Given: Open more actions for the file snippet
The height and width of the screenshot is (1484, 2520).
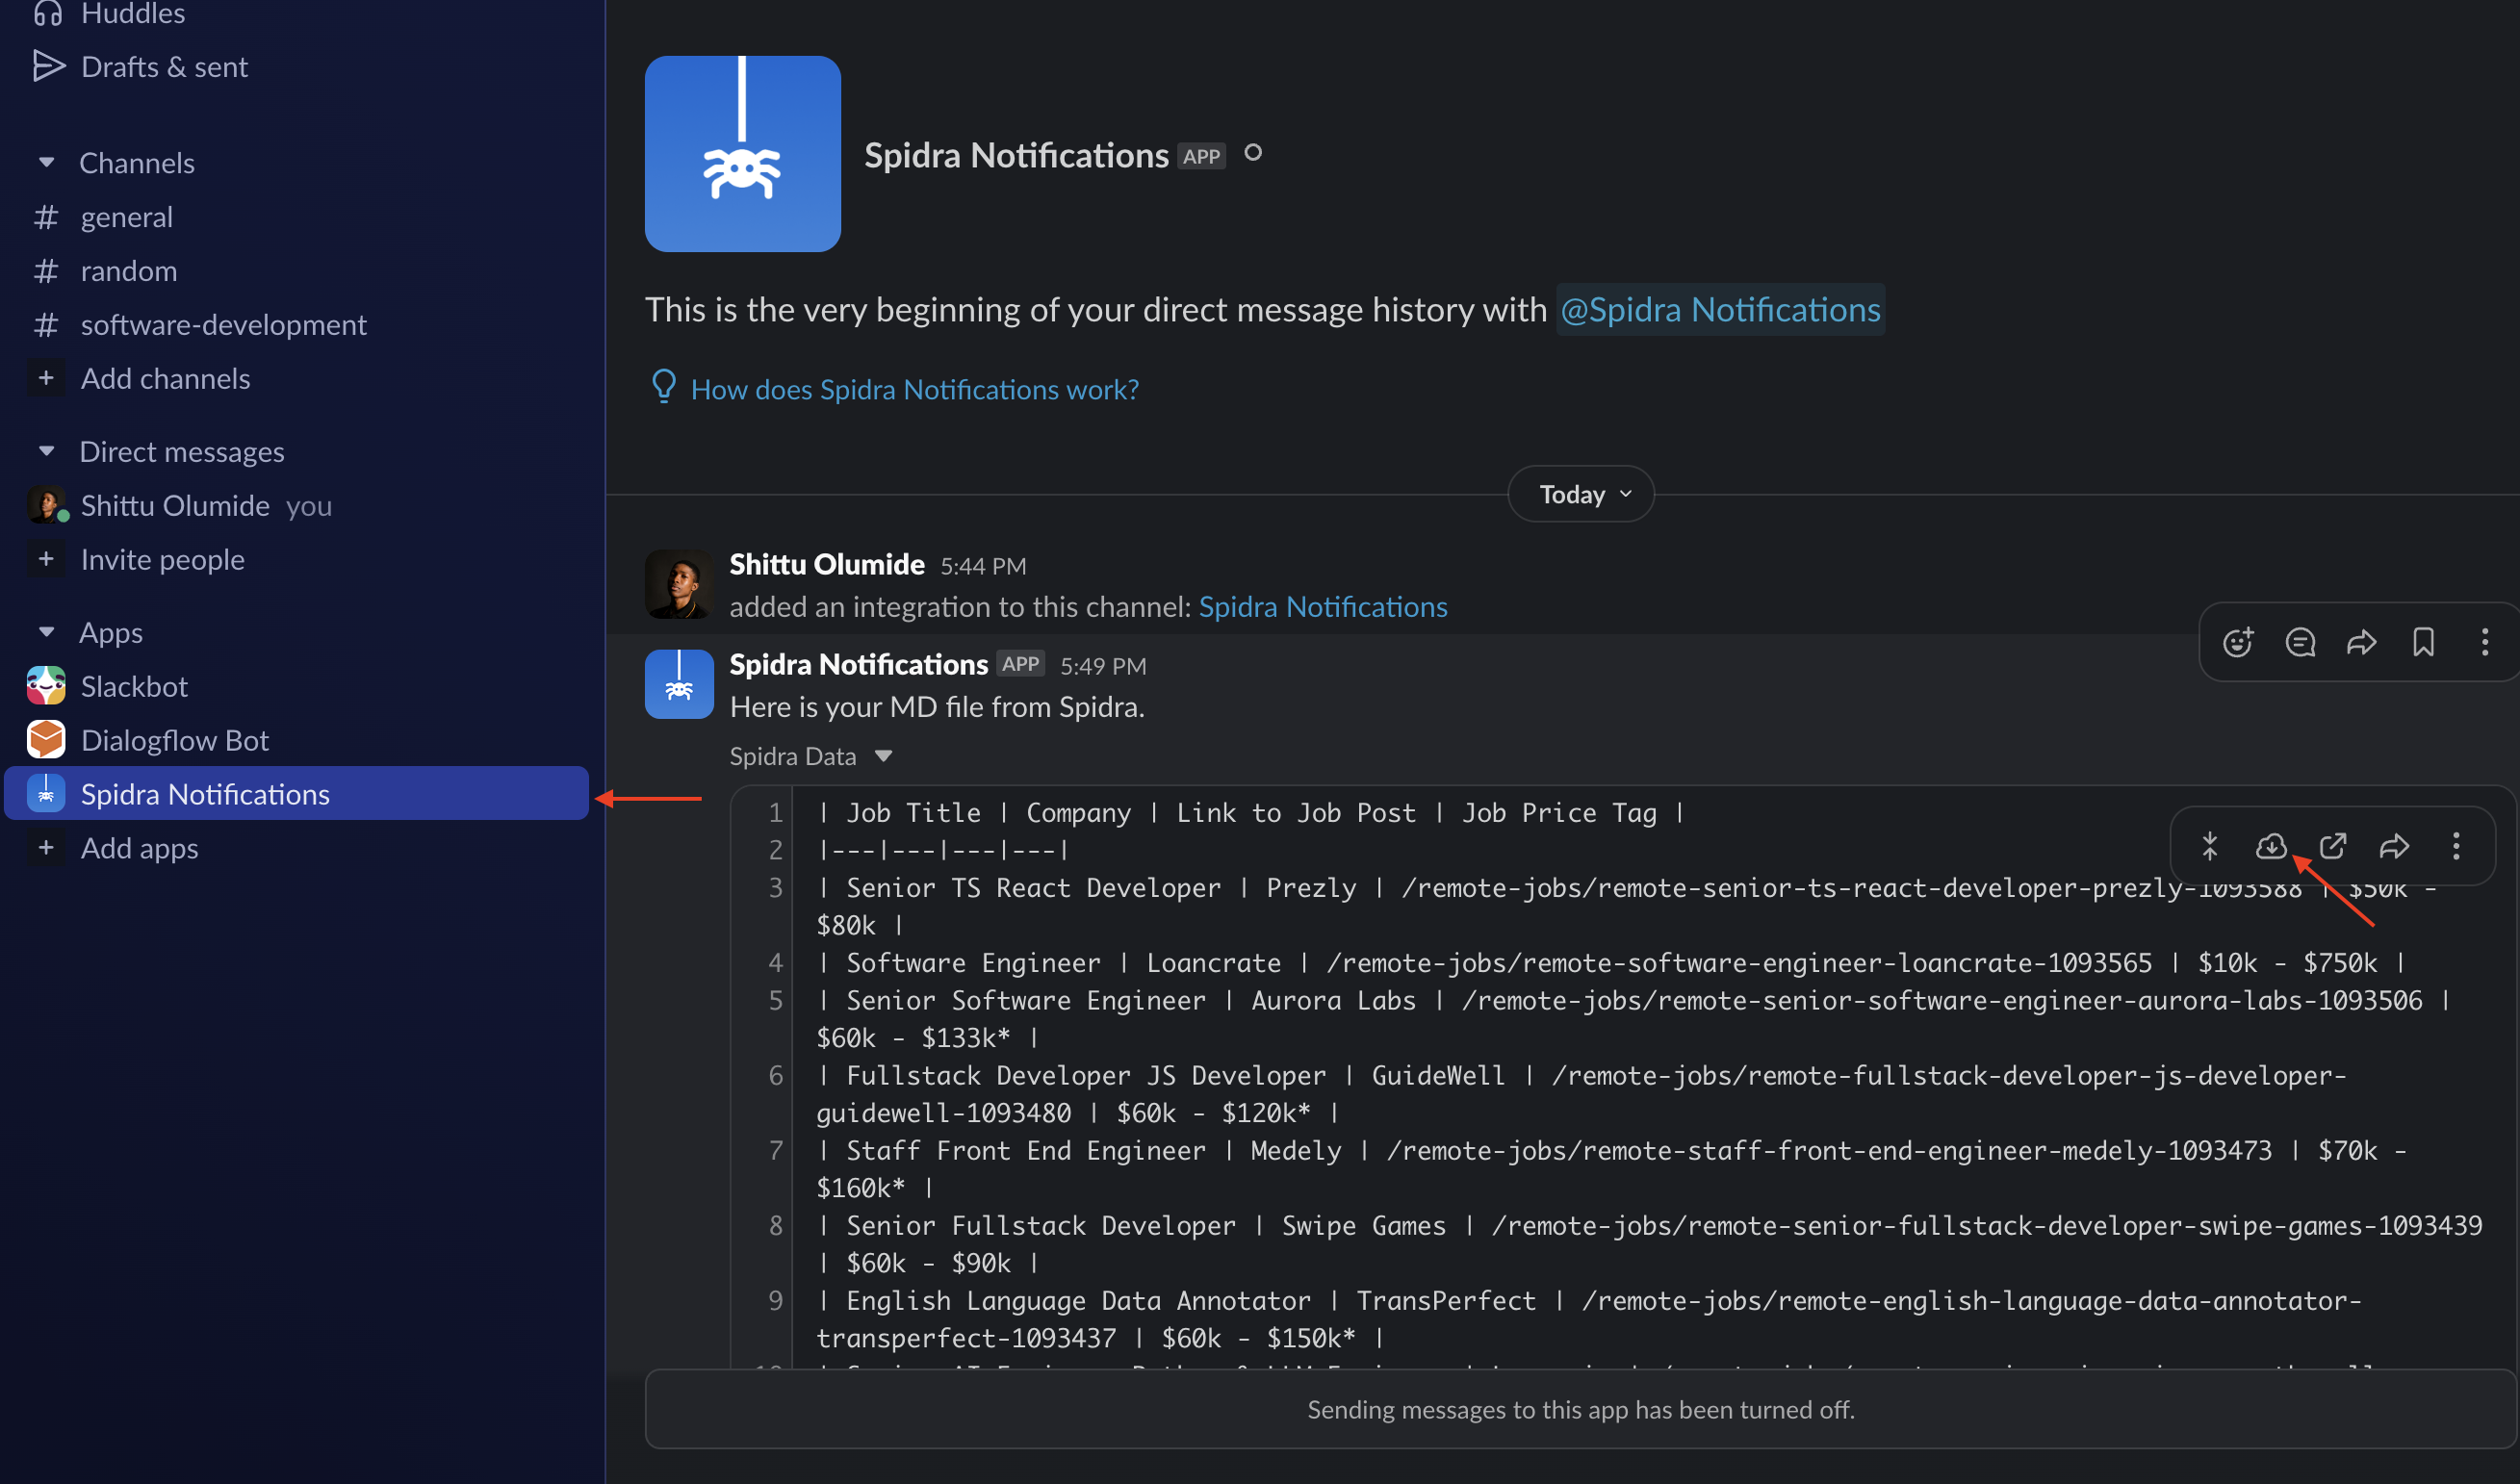Looking at the screenshot, I should [x=2457, y=846].
